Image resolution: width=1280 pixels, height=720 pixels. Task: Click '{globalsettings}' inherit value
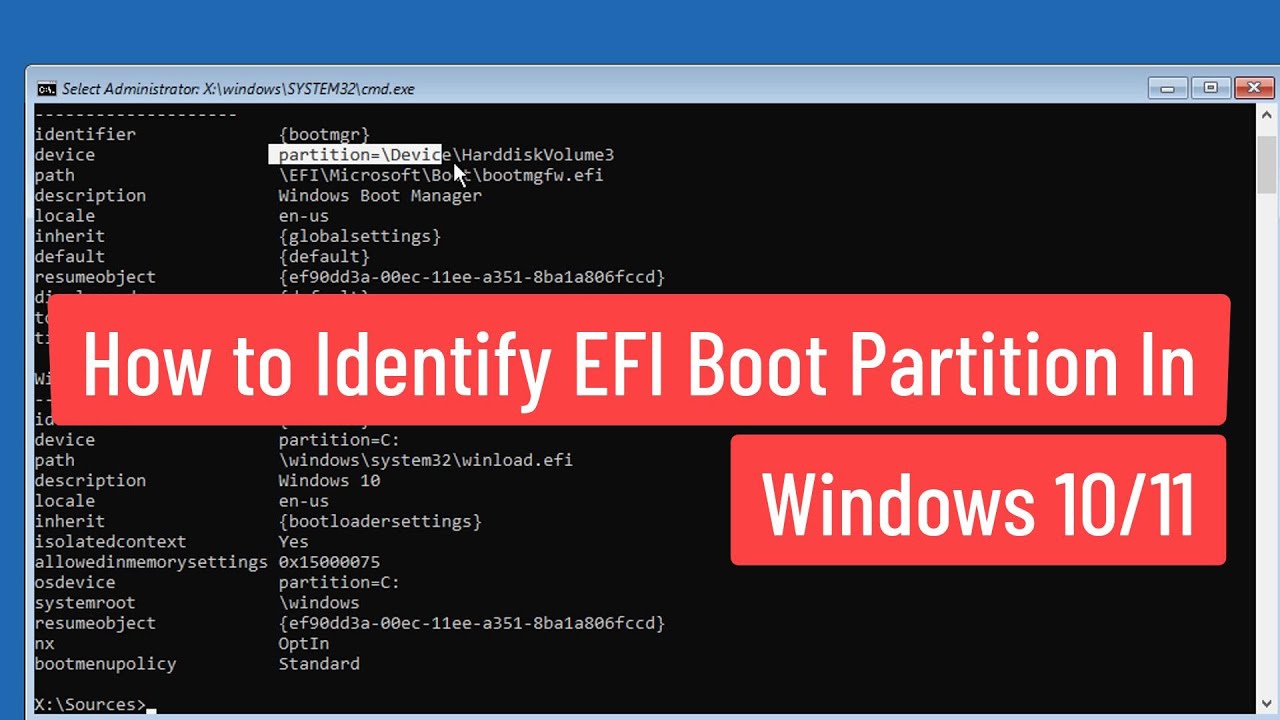(360, 236)
